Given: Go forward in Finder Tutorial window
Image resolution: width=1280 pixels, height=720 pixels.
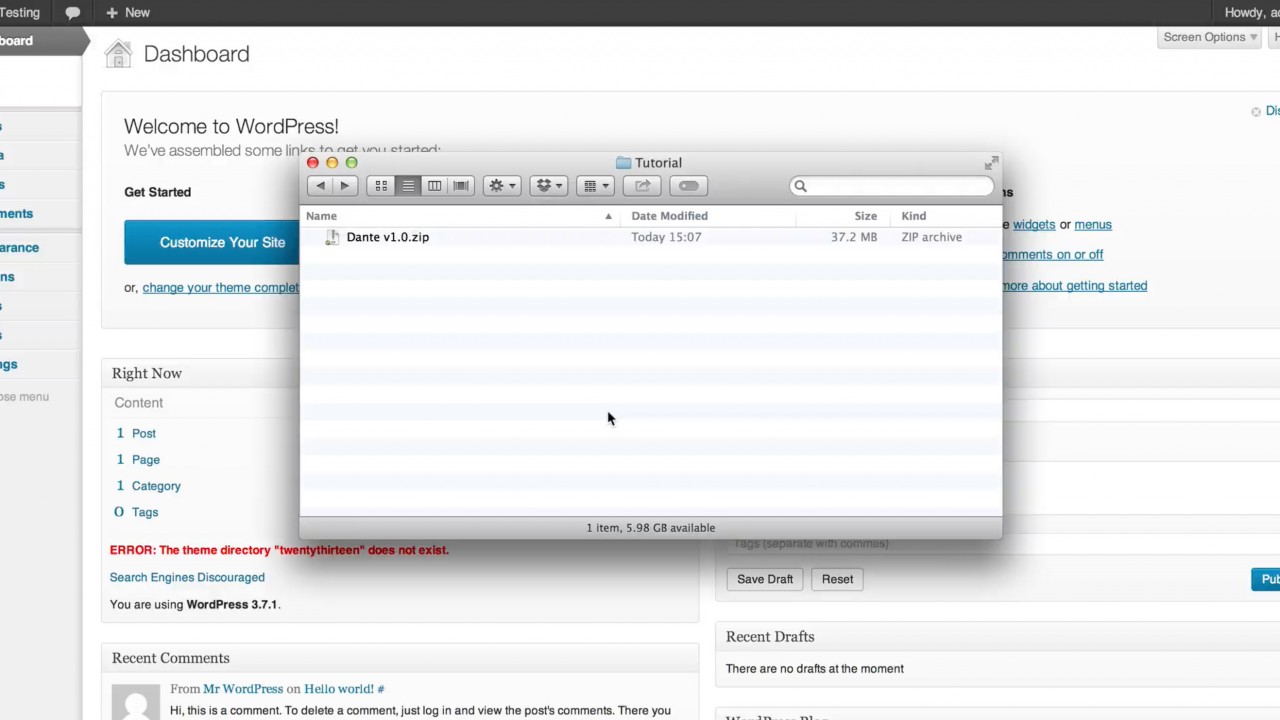Looking at the screenshot, I should 344,186.
